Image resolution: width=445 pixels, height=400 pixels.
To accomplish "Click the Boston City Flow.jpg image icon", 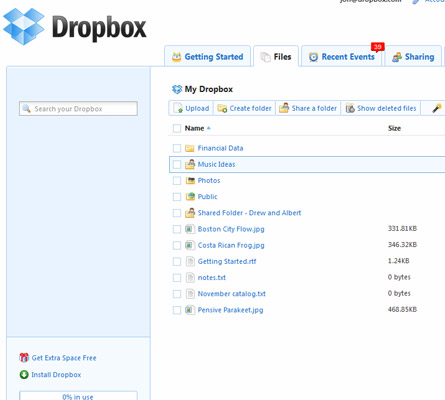I will tap(190, 229).
